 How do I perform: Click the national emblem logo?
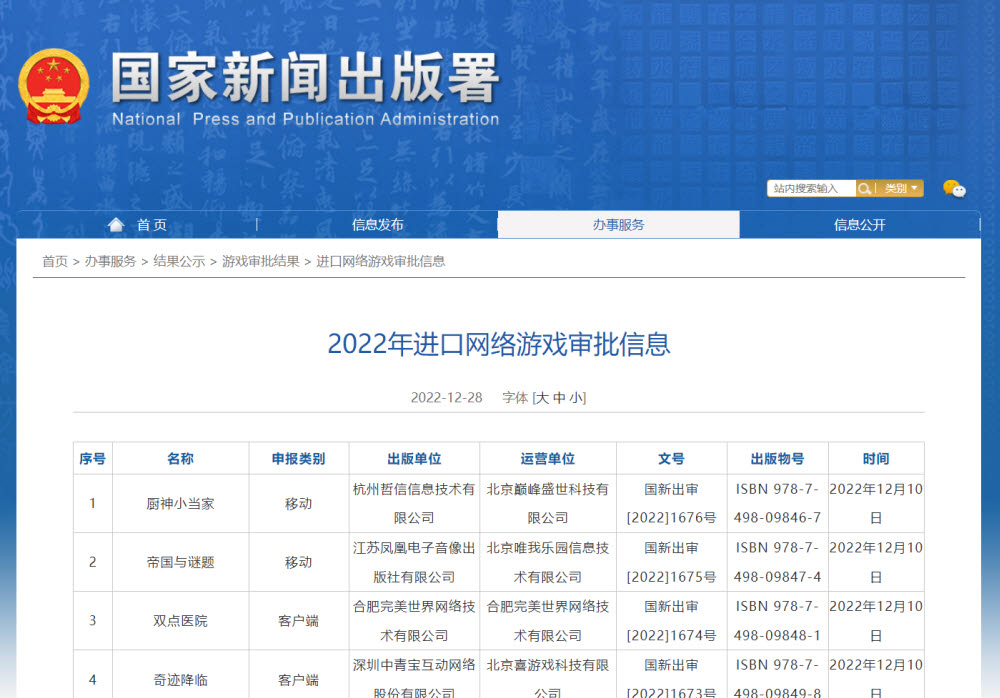click(x=54, y=87)
